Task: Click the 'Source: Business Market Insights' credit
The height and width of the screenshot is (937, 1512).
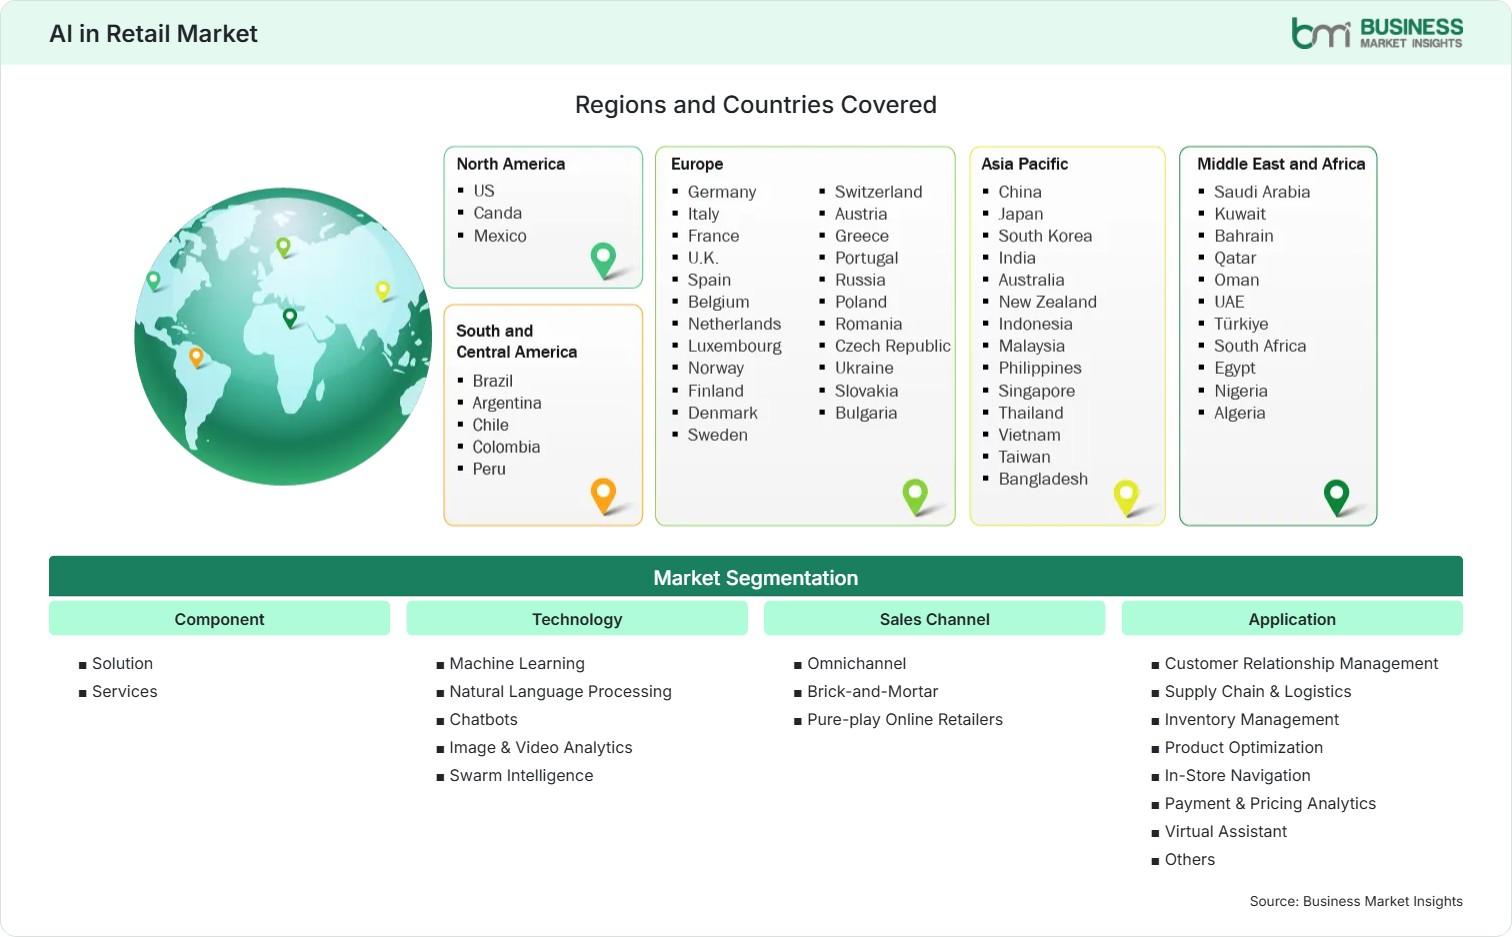Action: click(1356, 901)
